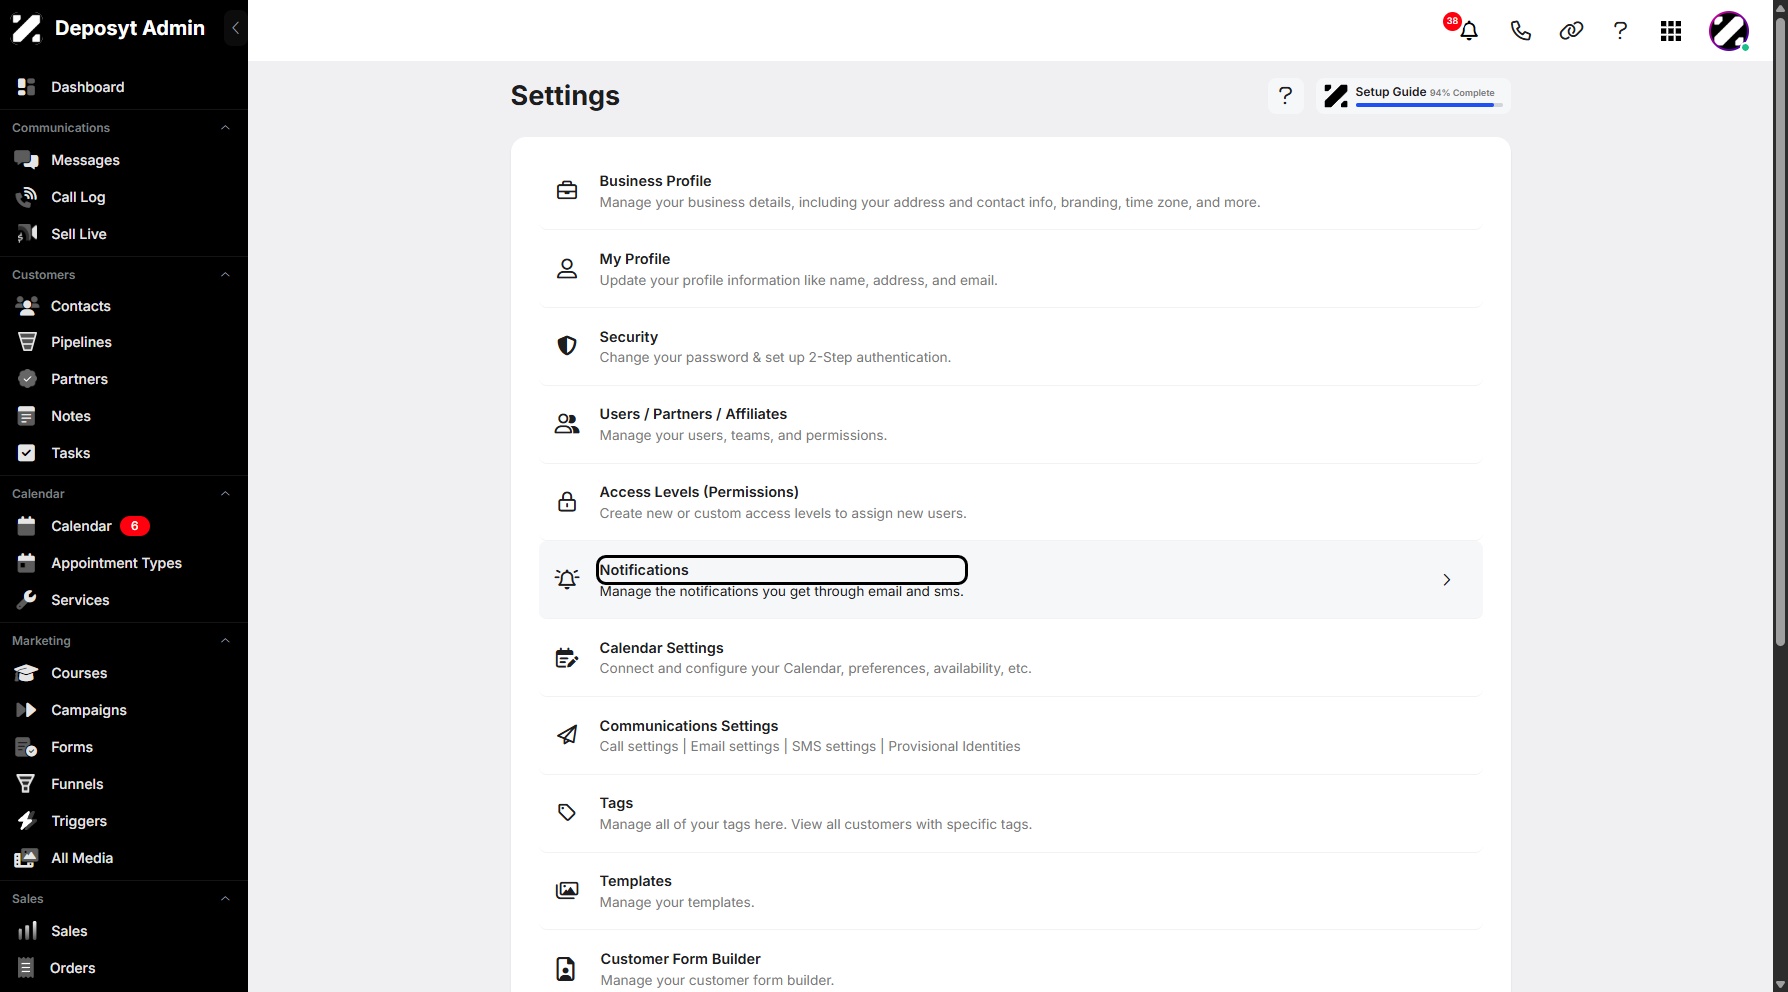The height and width of the screenshot is (992, 1788).
Task: Collapse the Calendar sidebar section
Action: coord(225,494)
